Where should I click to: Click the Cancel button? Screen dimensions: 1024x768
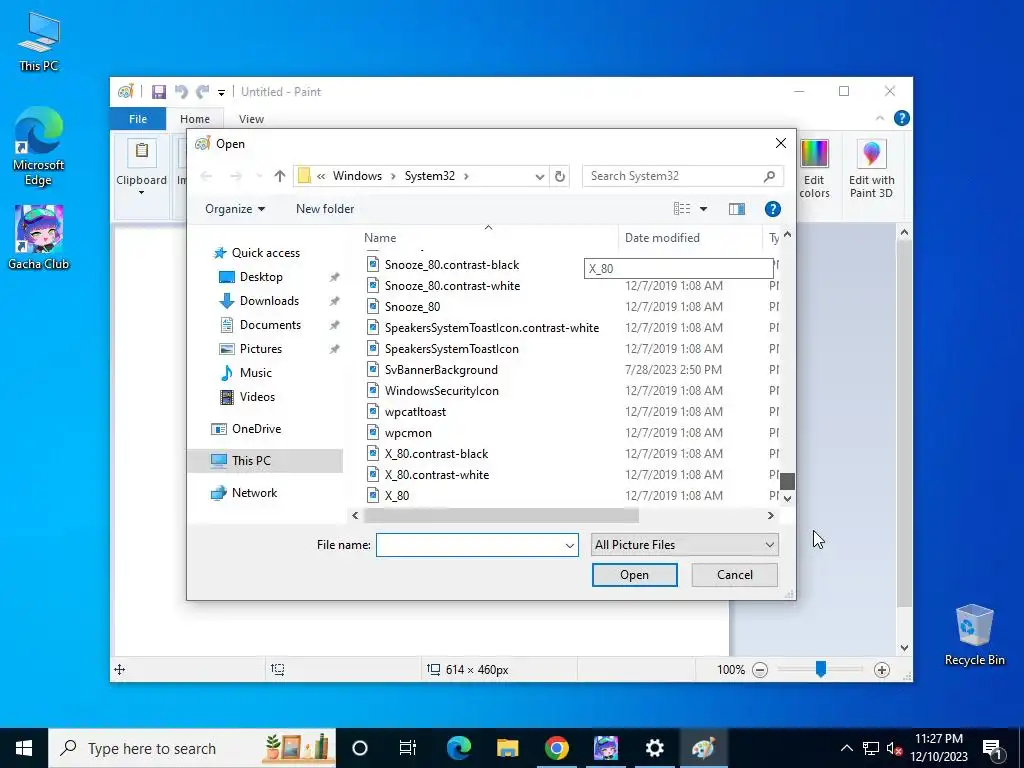pyautogui.click(x=735, y=575)
